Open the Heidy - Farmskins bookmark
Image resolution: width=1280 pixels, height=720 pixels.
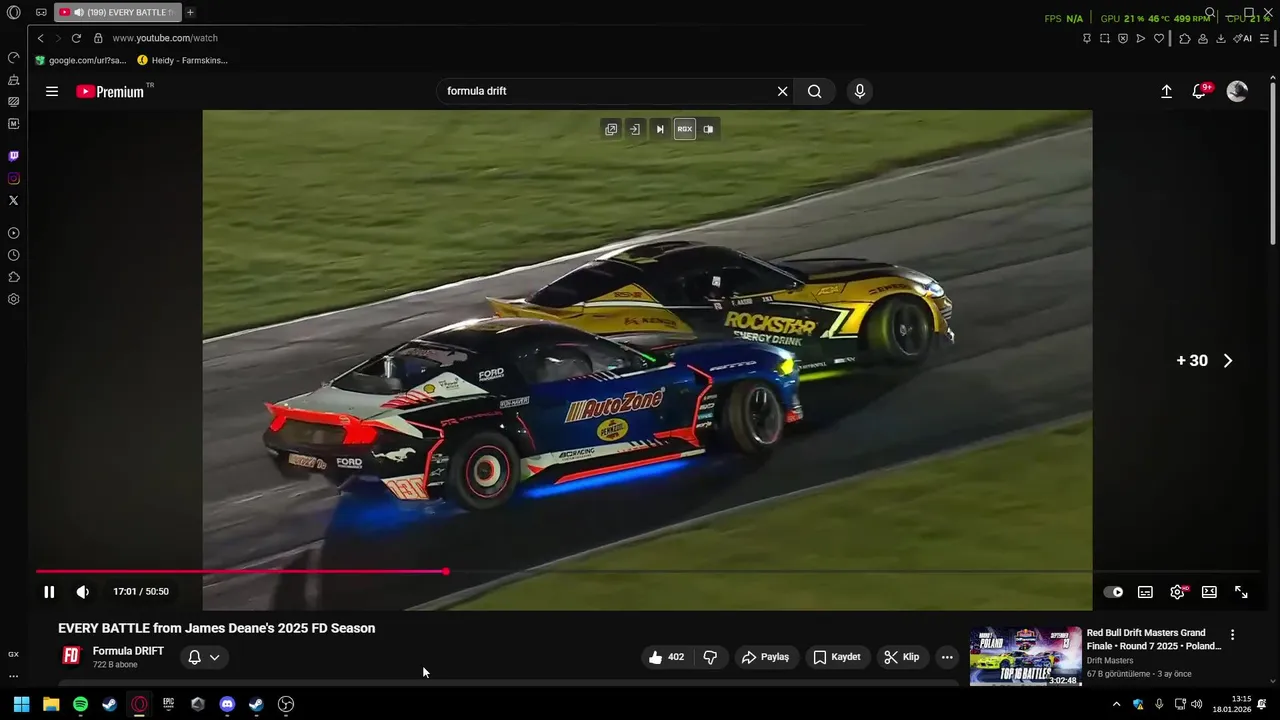(182, 60)
